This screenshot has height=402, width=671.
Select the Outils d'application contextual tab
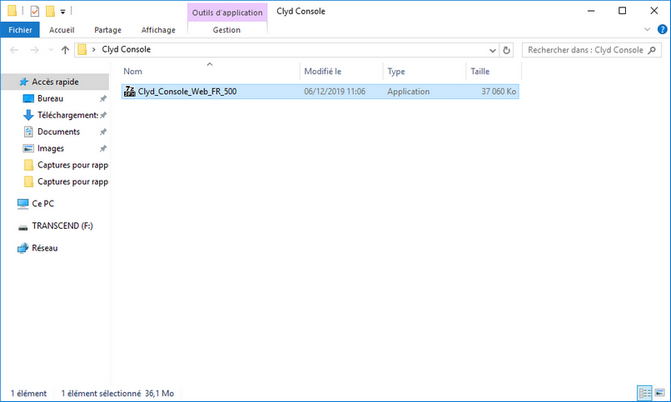pyautogui.click(x=227, y=12)
